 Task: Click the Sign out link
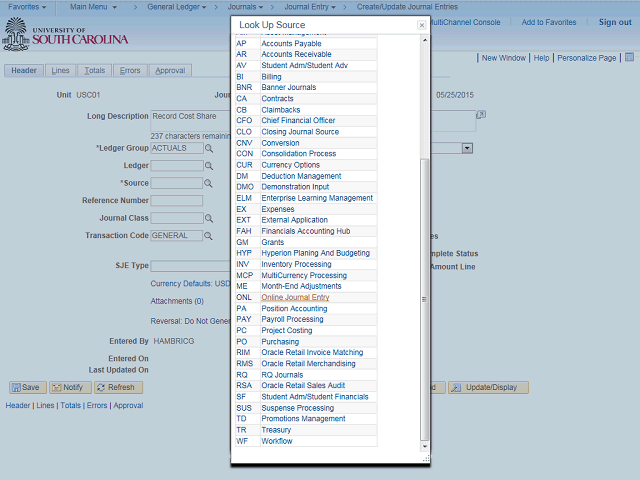pos(615,22)
